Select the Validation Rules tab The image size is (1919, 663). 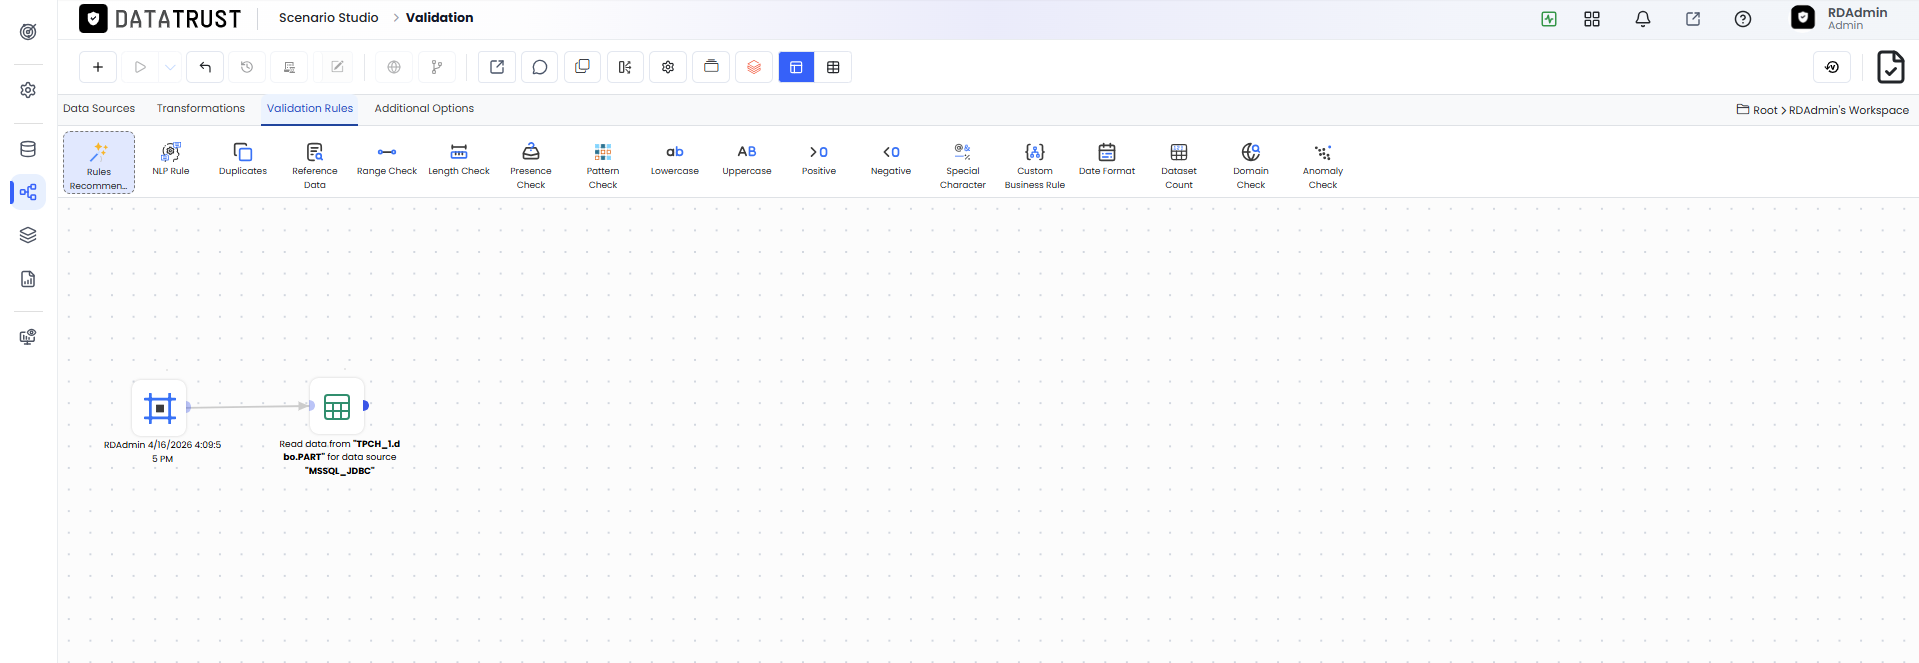pyautogui.click(x=310, y=108)
